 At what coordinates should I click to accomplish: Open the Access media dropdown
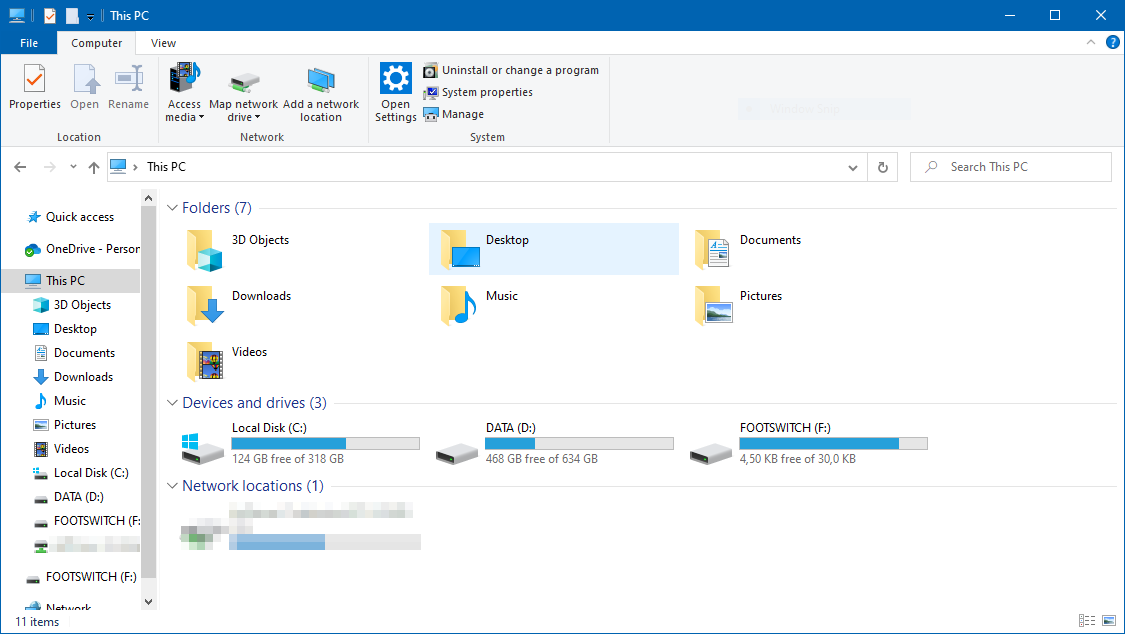184,92
